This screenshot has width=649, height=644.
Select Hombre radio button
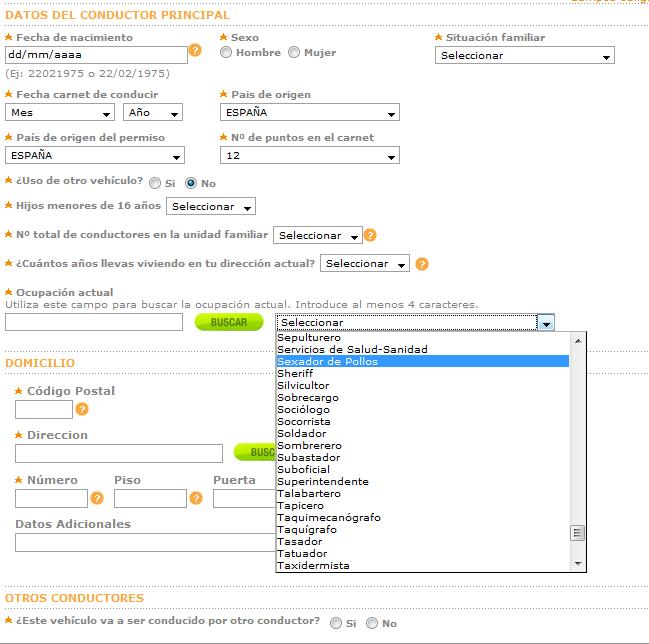pos(226,53)
